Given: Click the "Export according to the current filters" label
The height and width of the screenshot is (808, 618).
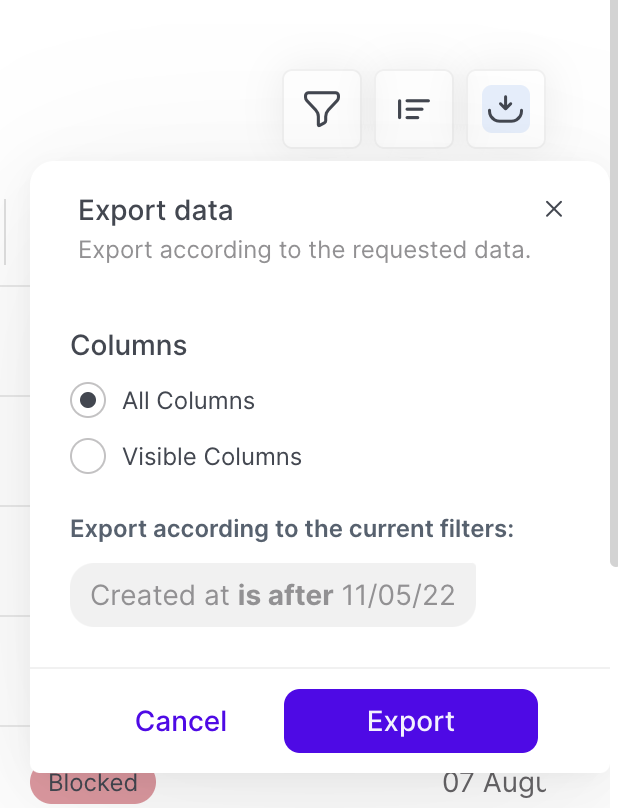Looking at the screenshot, I should pos(292,528).
